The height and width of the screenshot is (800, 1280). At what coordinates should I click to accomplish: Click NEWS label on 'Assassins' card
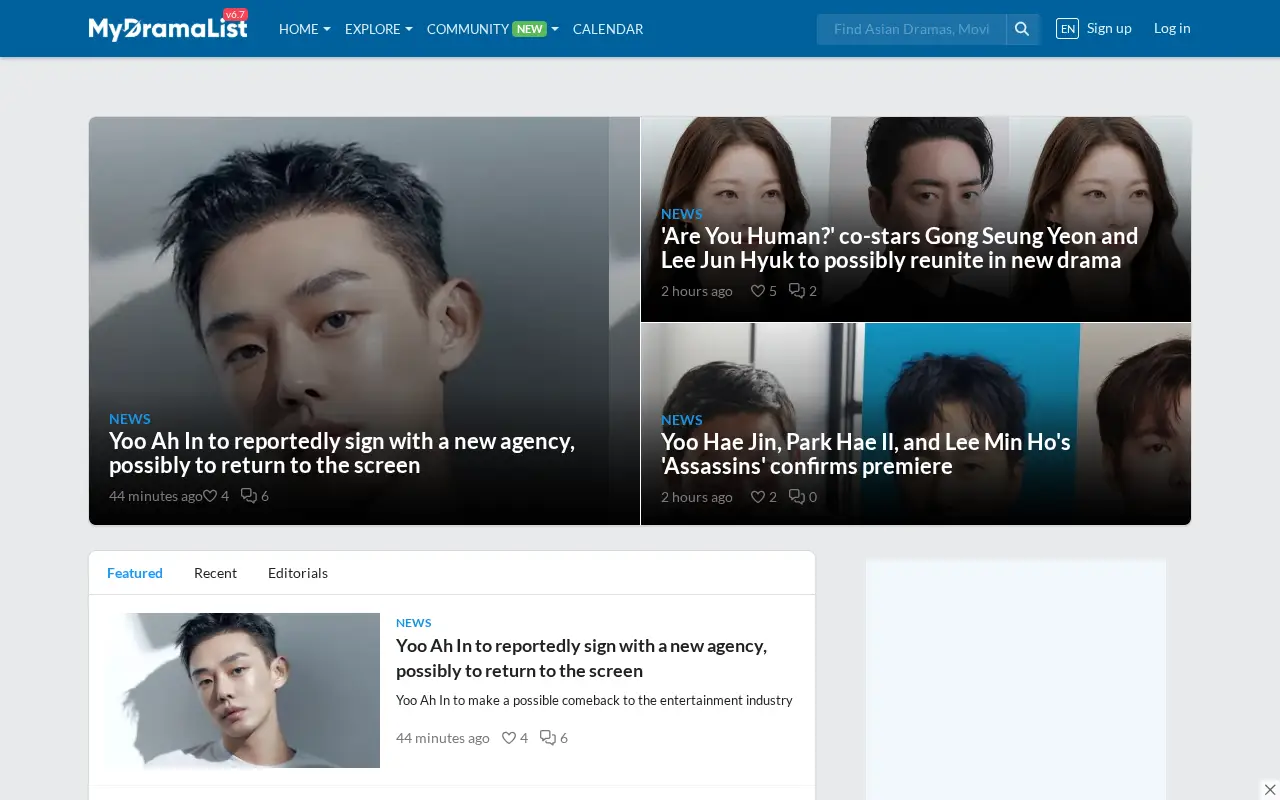coord(682,420)
